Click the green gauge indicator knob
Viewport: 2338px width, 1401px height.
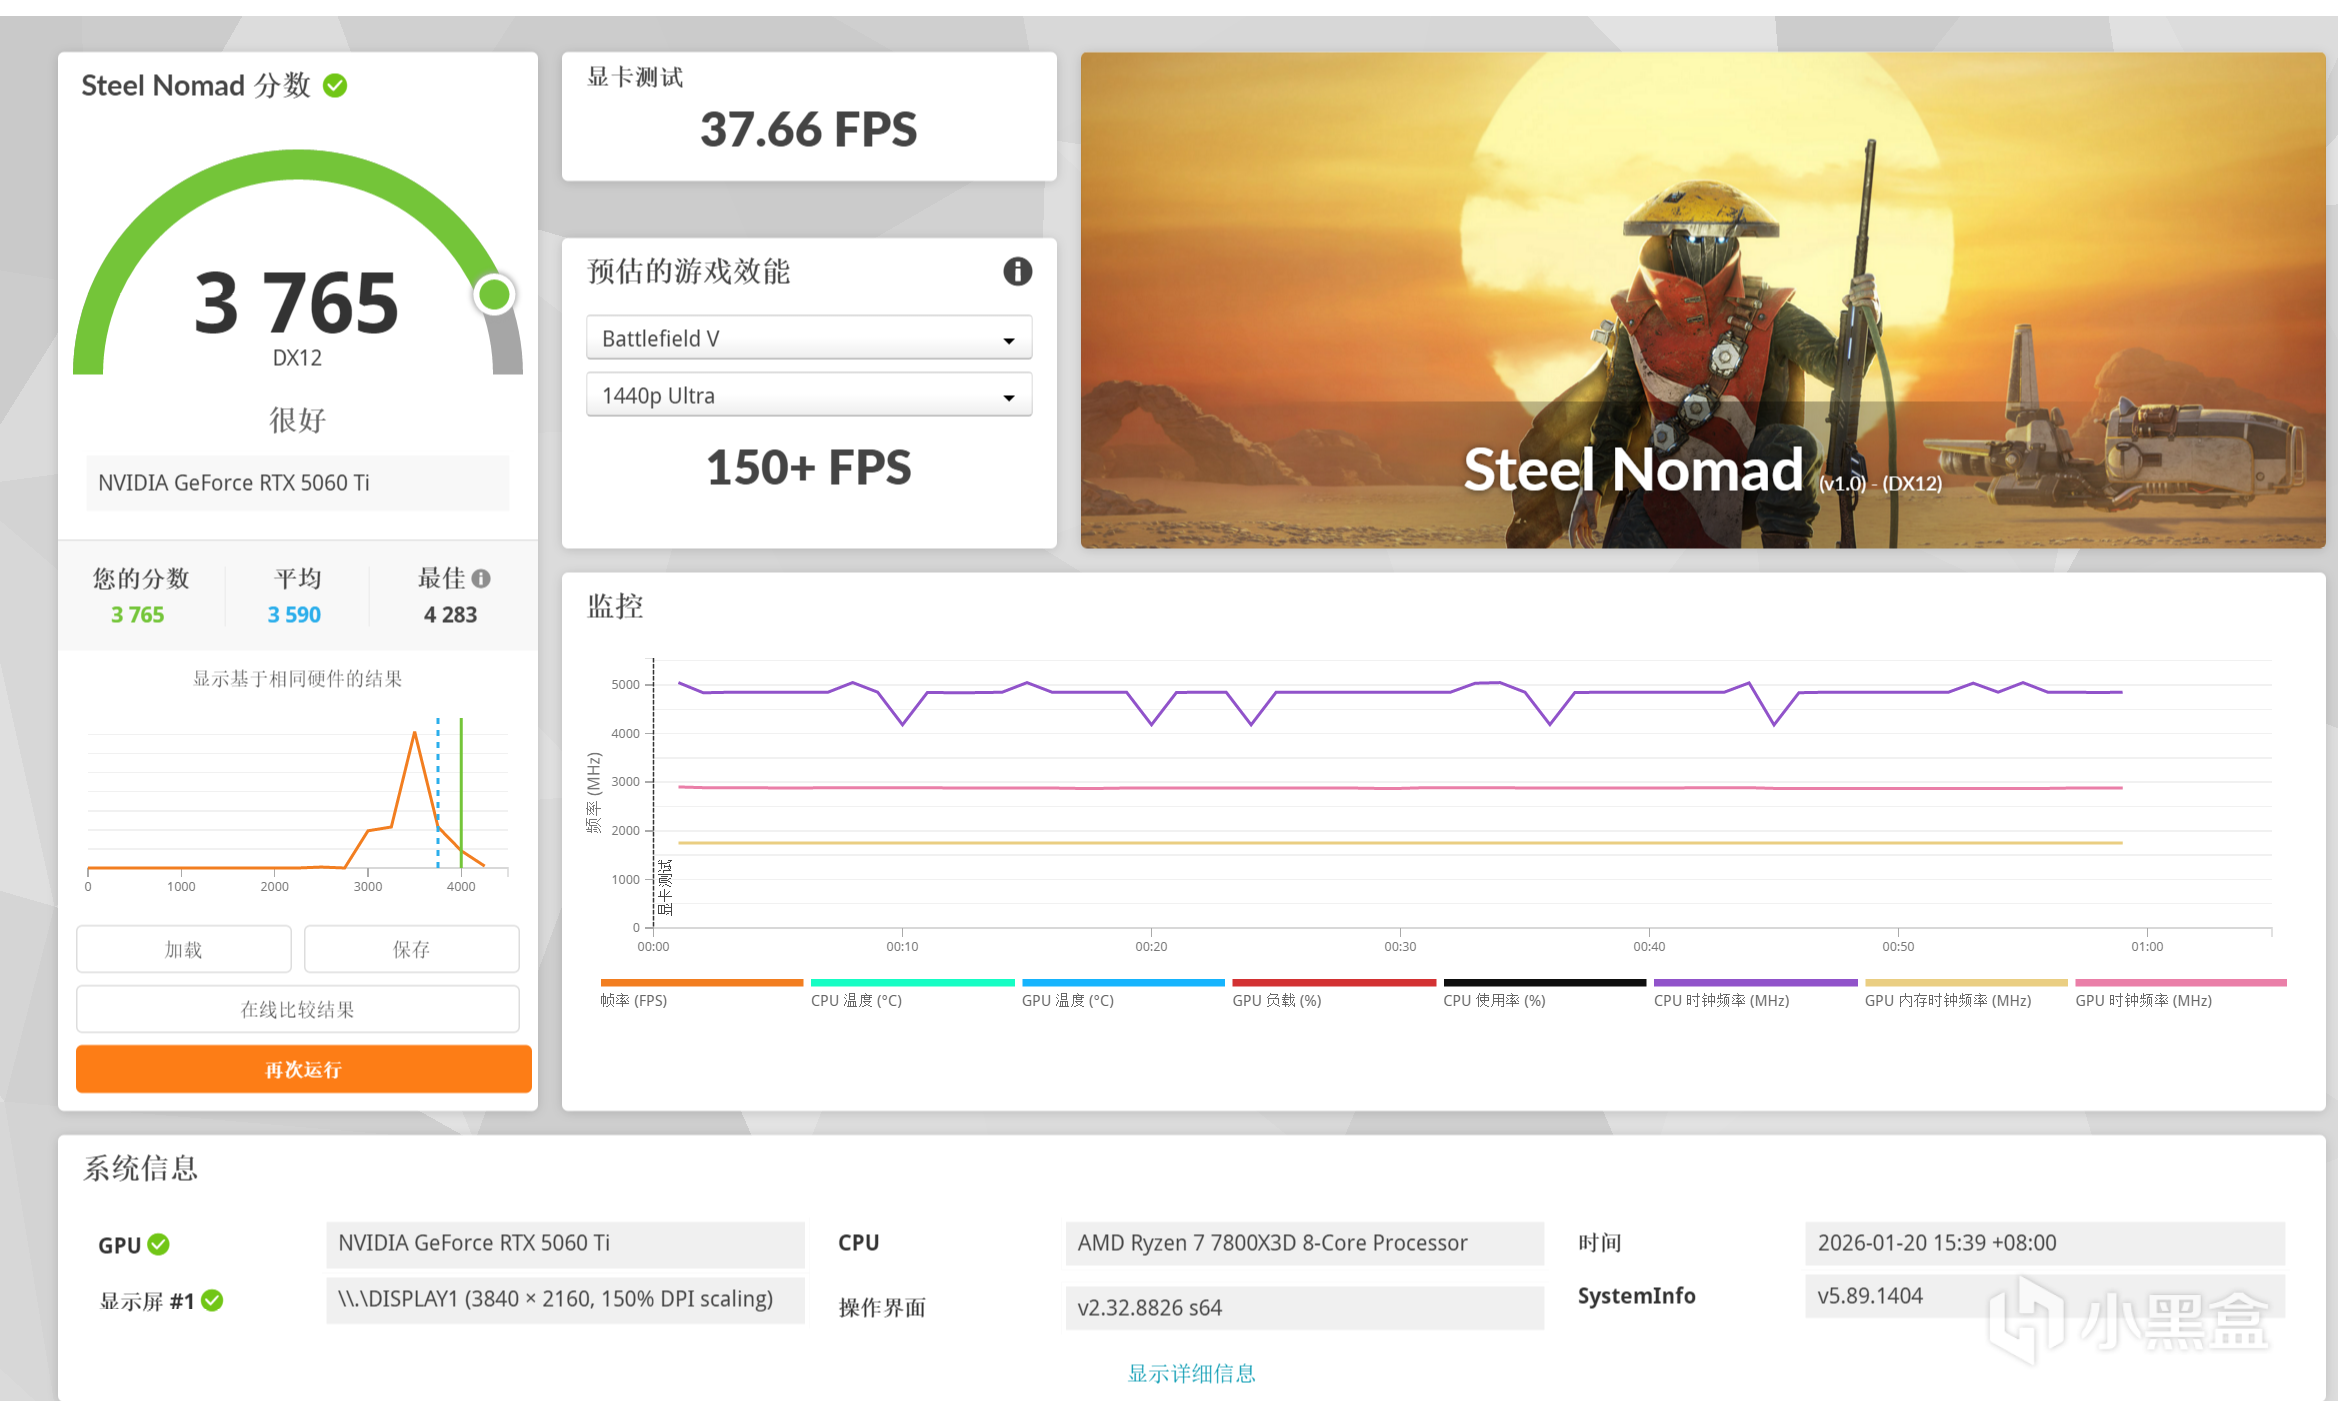[494, 294]
